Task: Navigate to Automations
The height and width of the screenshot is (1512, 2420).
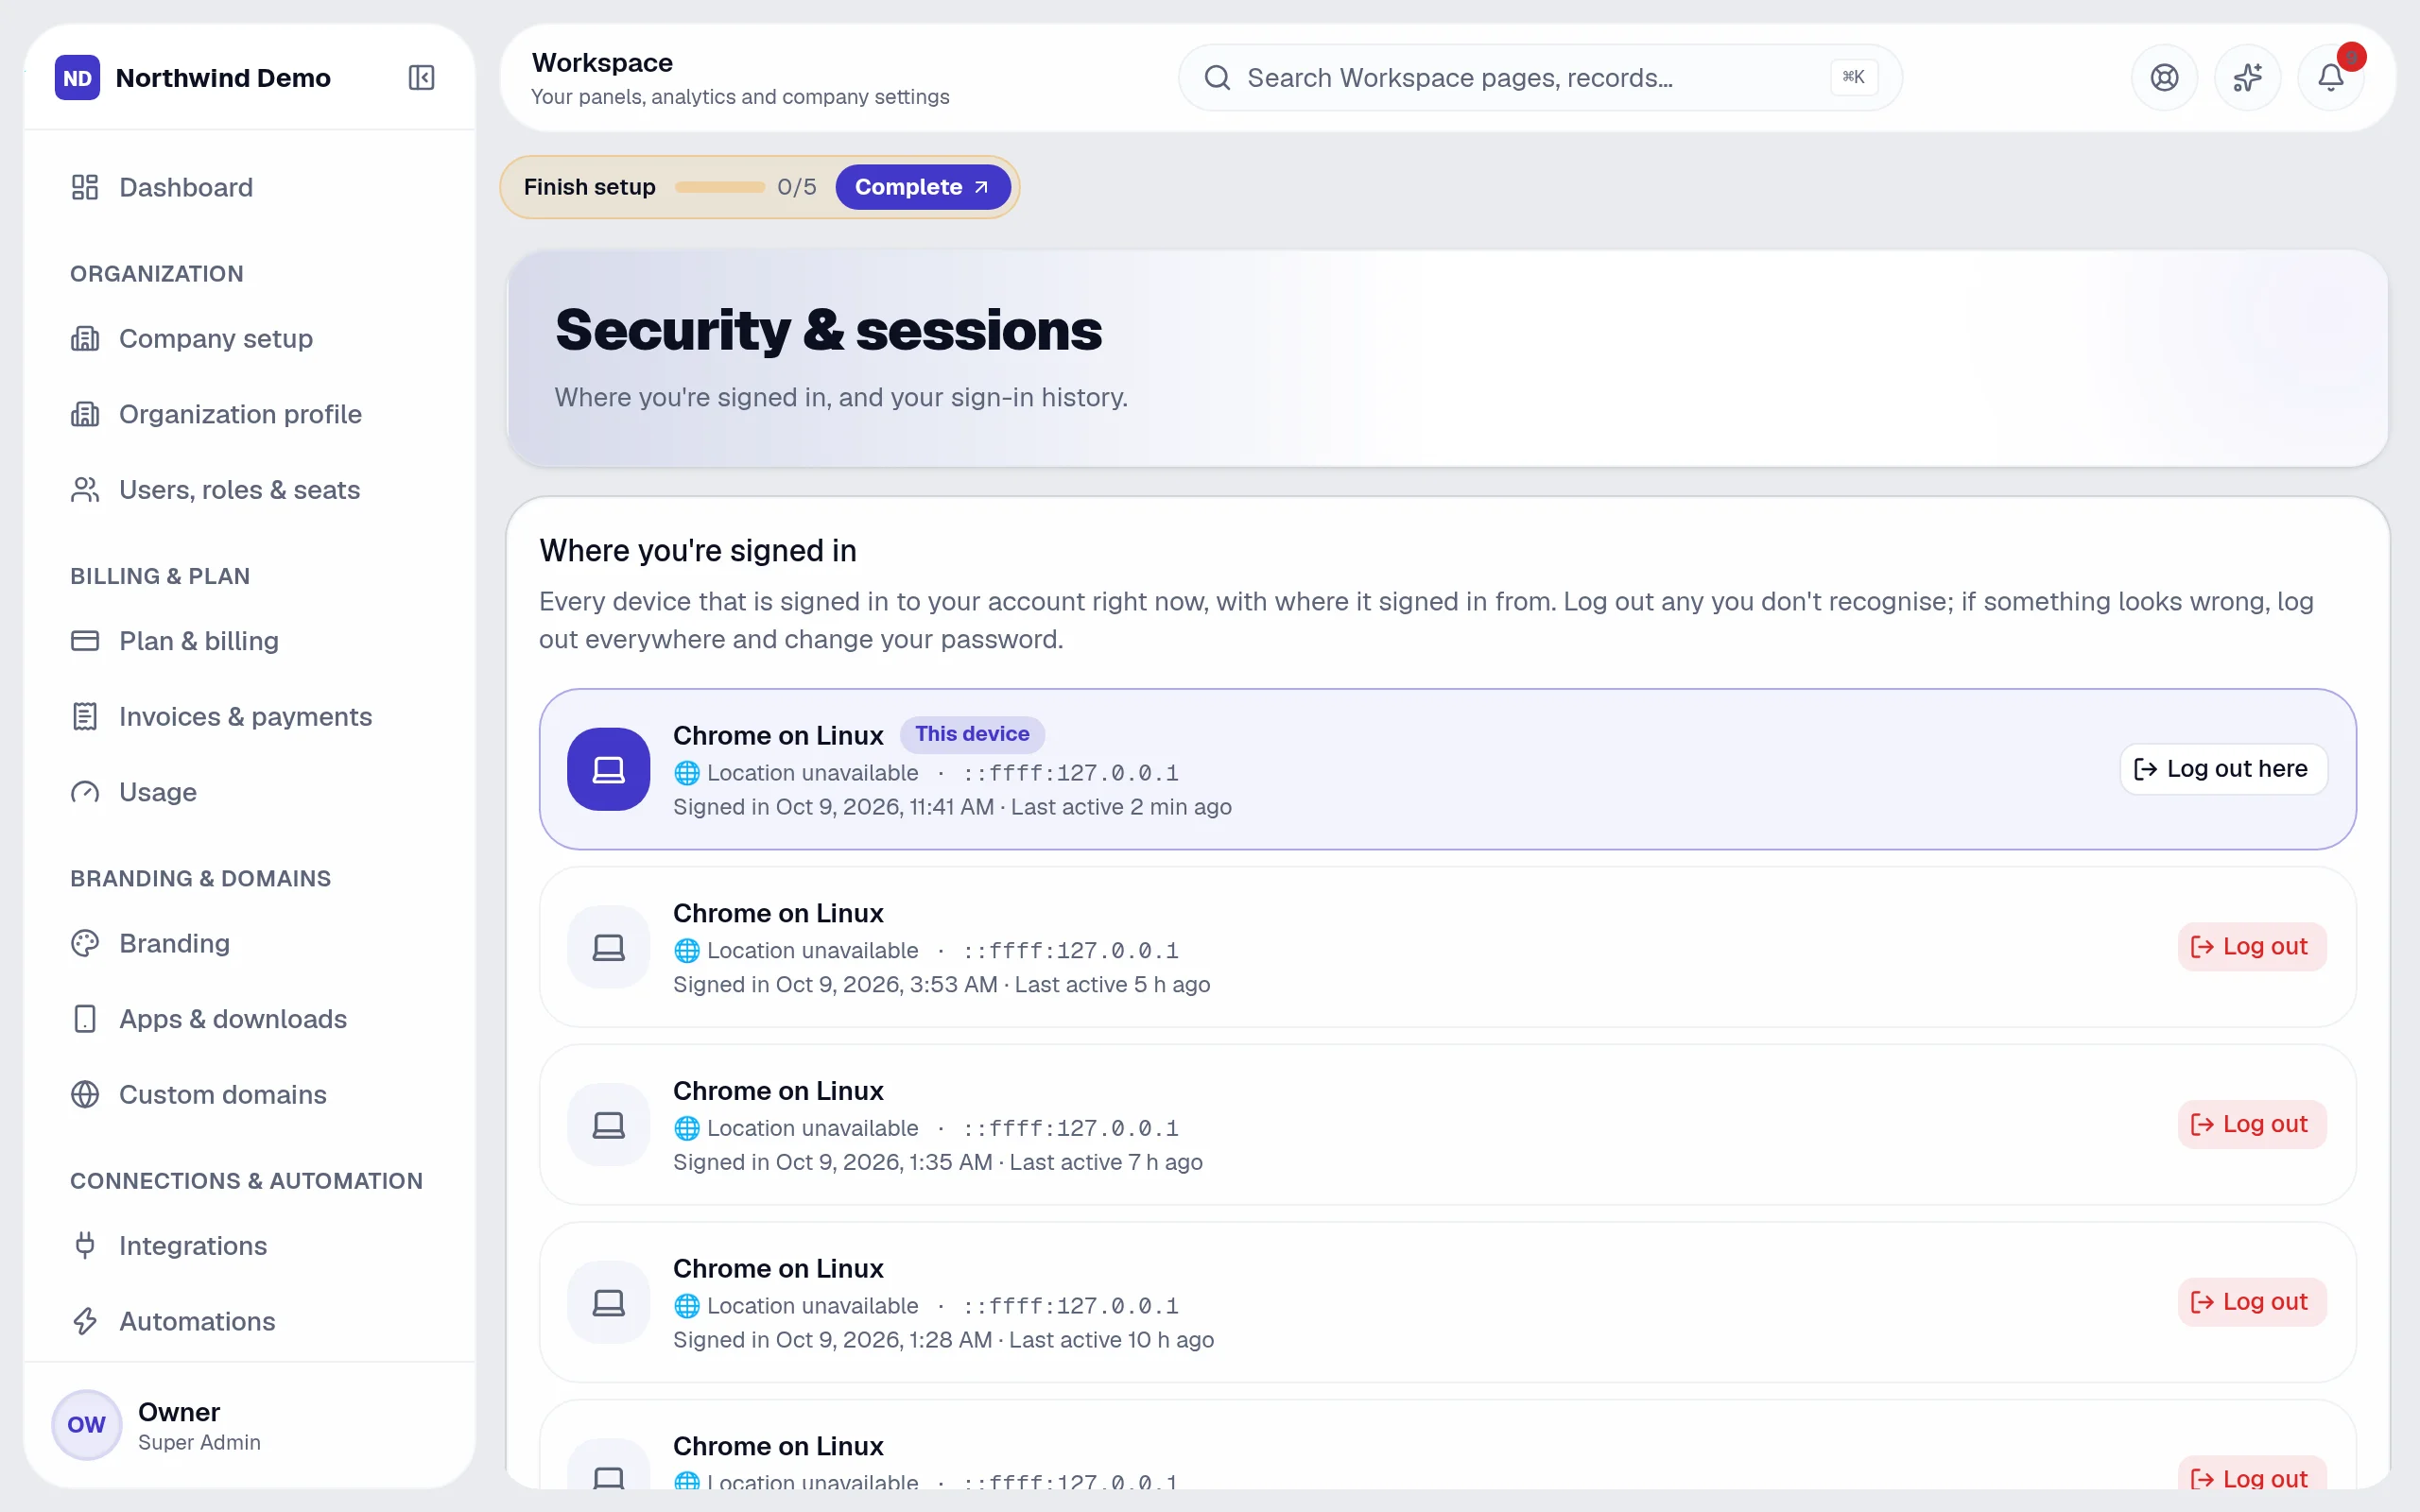Action: [249, 1321]
